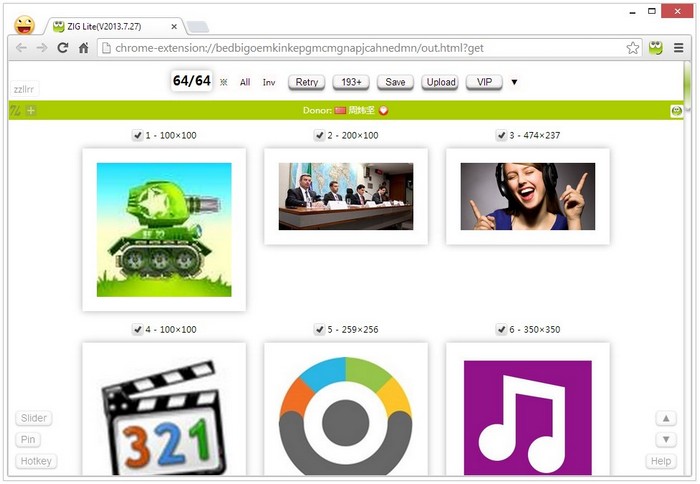Uncheck image 1 - 100×100 checkbox
Screen dimensions: 700x484
138,135
